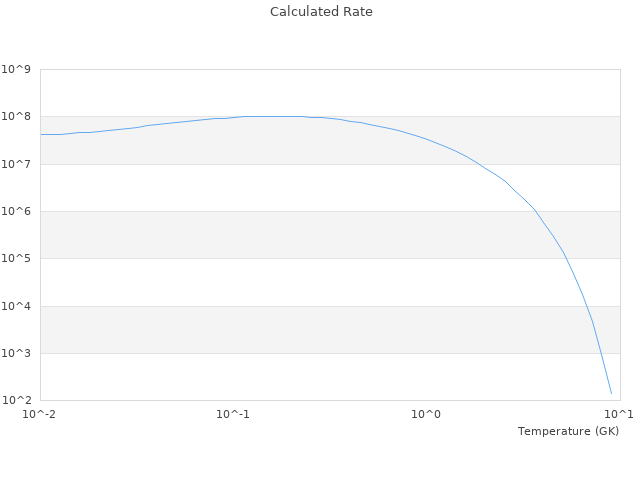Click the gray band between 10^6 and 10^5
This screenshot has width=640, height=480.
click(x=300, y=235)
